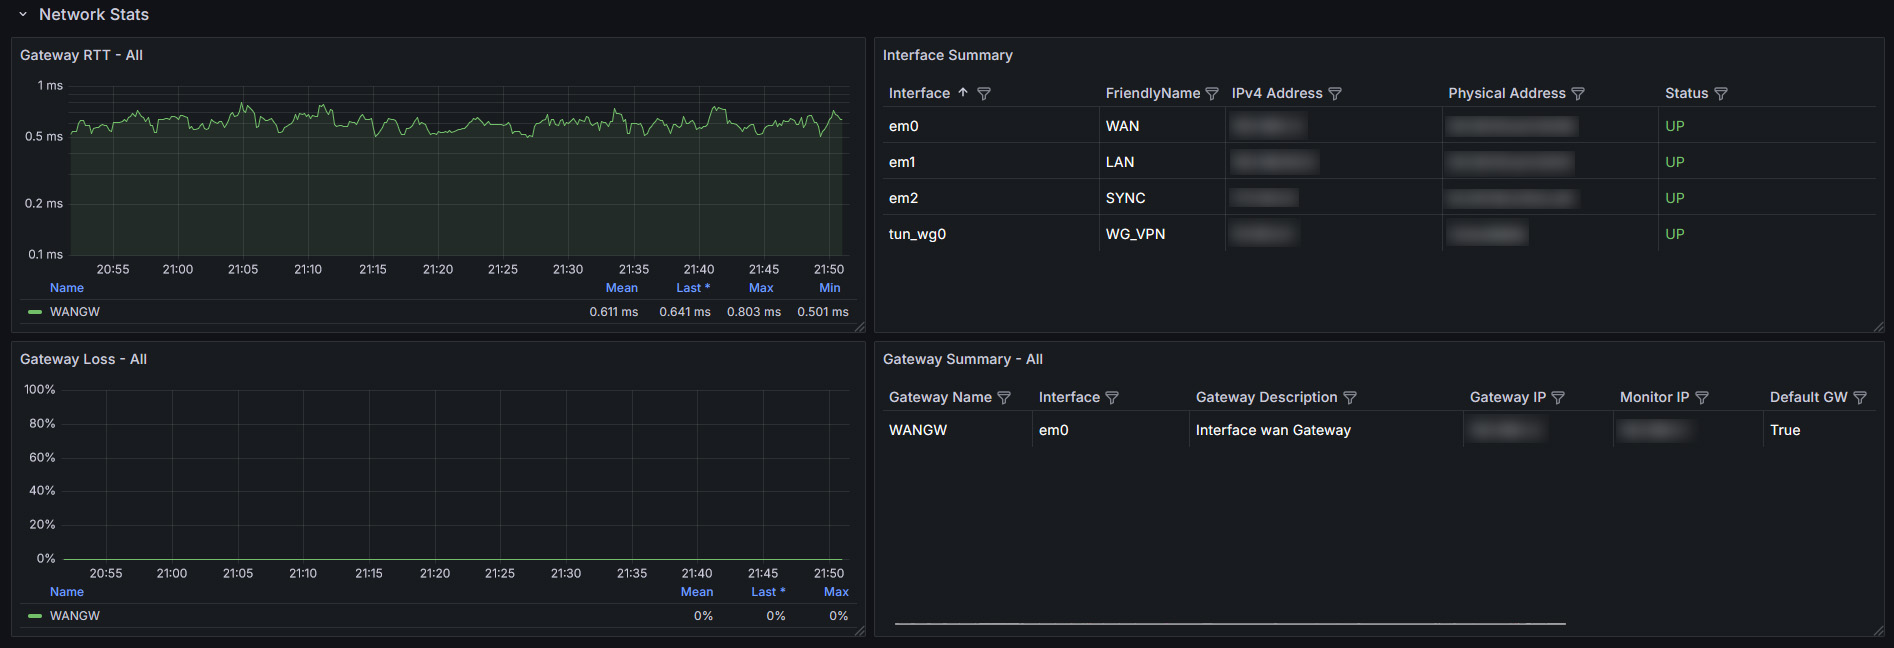1894x648 pixels.
Task: Click resize handle of Interface Summary panel
Action: pos(1879,327)
